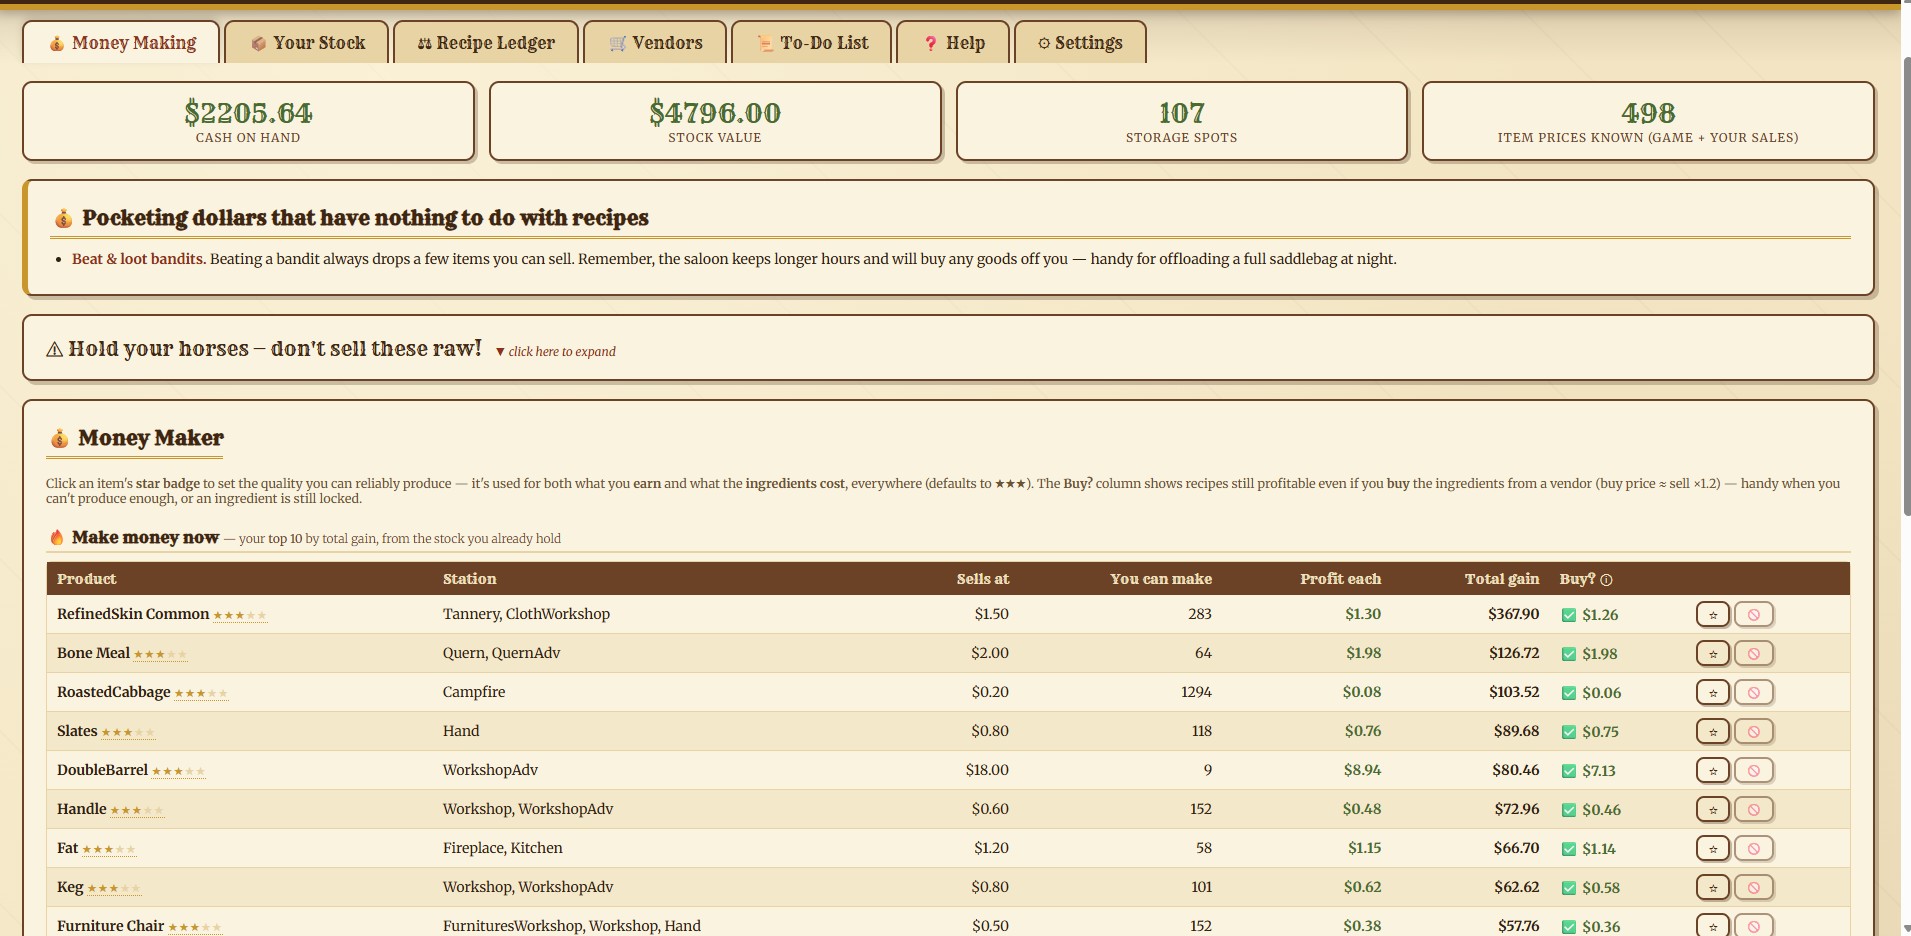Adjust Handle's star quality badge

[137, 810]
